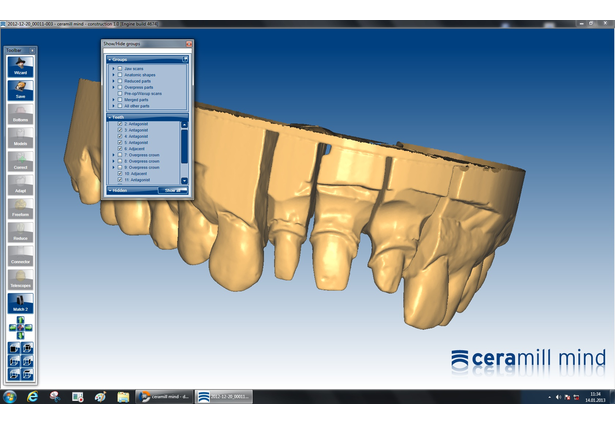The image size is (615, 424).
Task: Enable the Anatomic shapes checkbox
Action: 120,75
